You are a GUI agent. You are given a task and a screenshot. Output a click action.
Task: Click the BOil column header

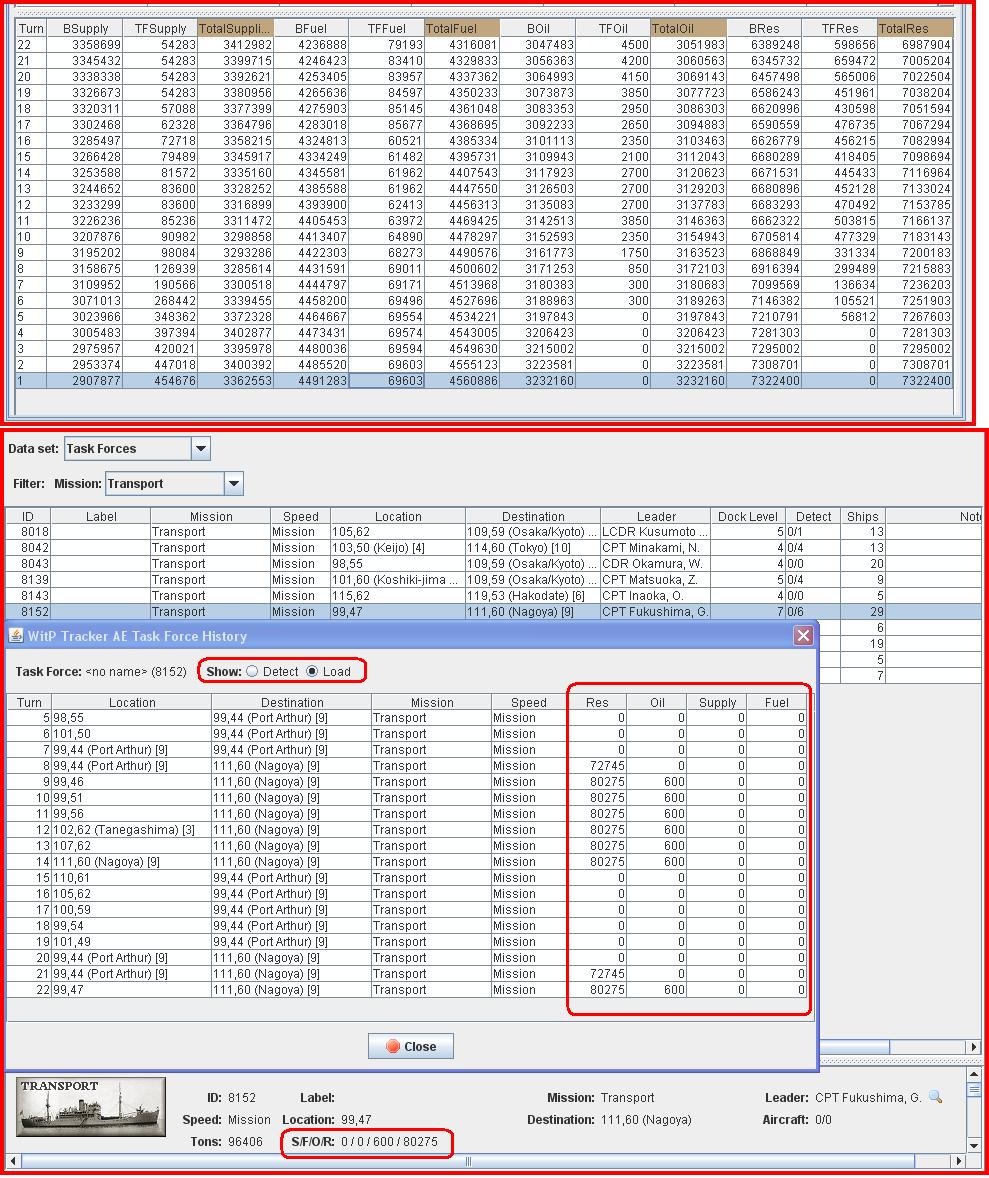pos(537,29)
